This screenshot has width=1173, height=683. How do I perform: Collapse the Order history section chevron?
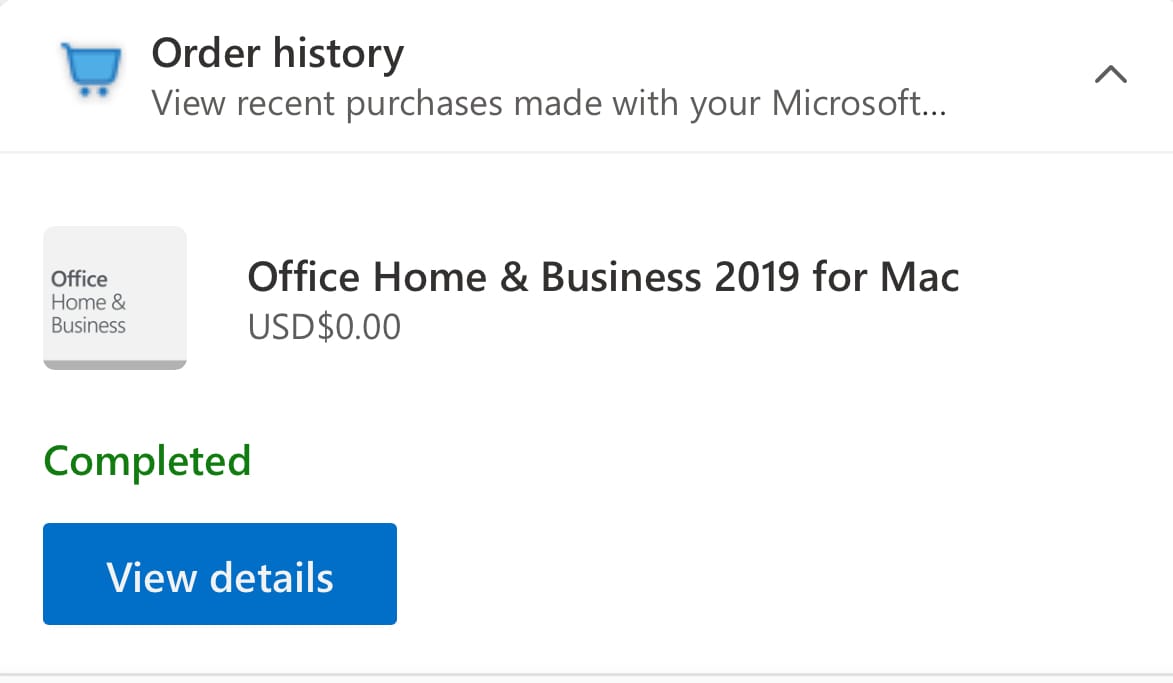point(1111,74)
